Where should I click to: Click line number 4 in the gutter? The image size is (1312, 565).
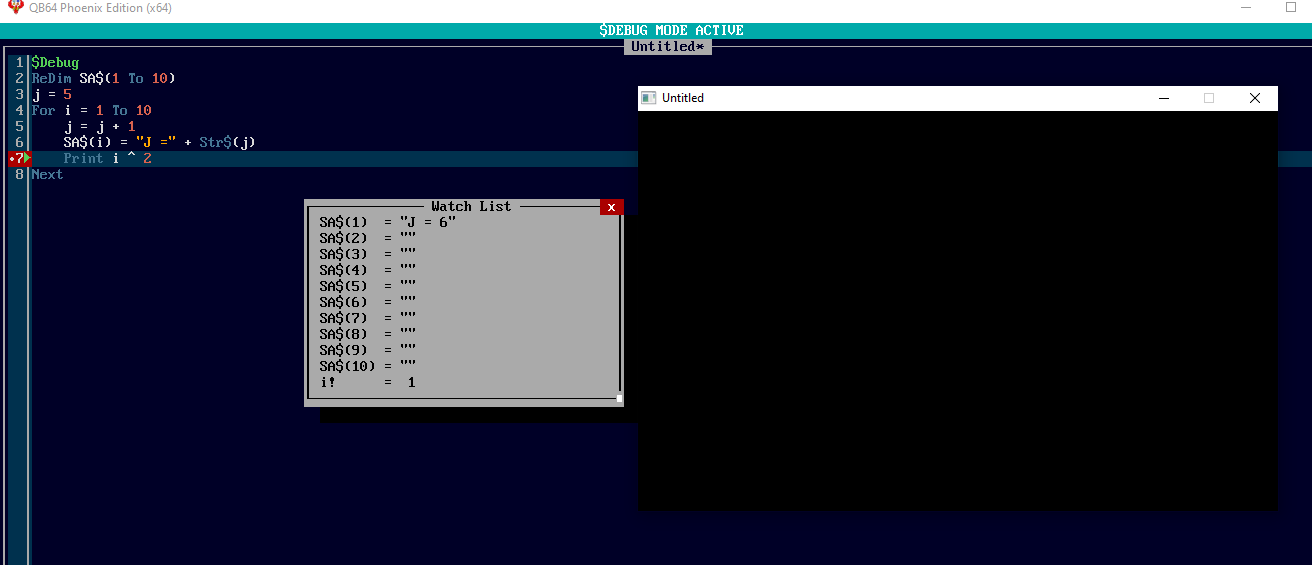pos(19,111)
